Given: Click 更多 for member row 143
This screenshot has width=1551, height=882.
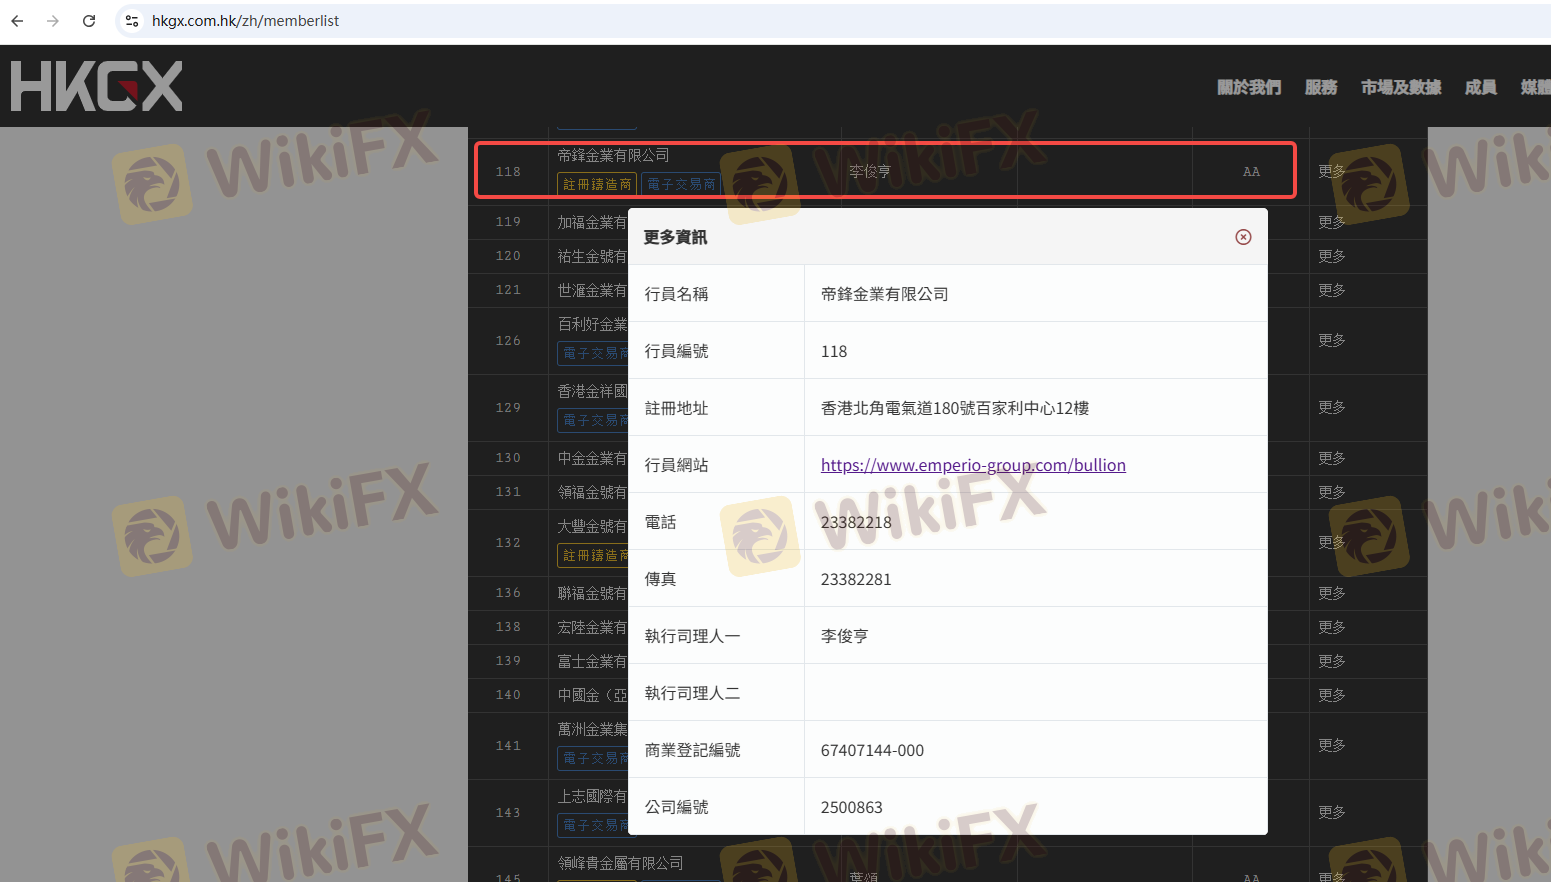Looking at the screenshot, I should [1331, 812].
